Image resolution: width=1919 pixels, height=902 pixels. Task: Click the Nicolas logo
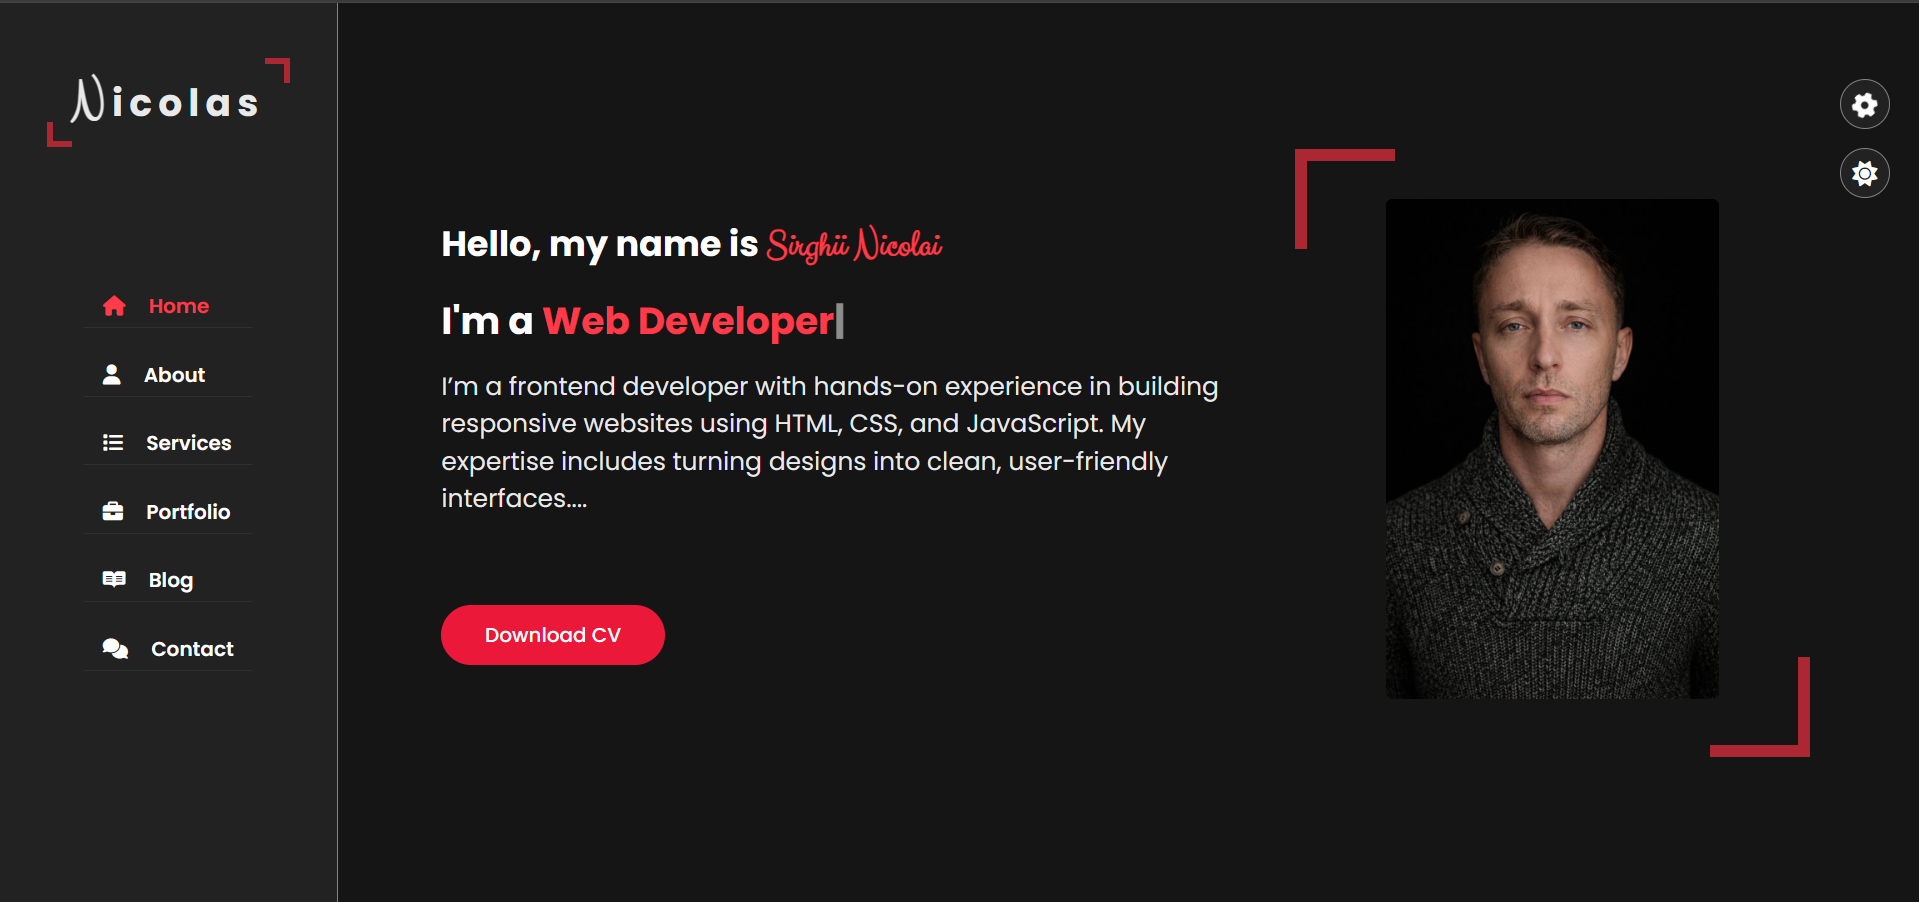point(167,102)
